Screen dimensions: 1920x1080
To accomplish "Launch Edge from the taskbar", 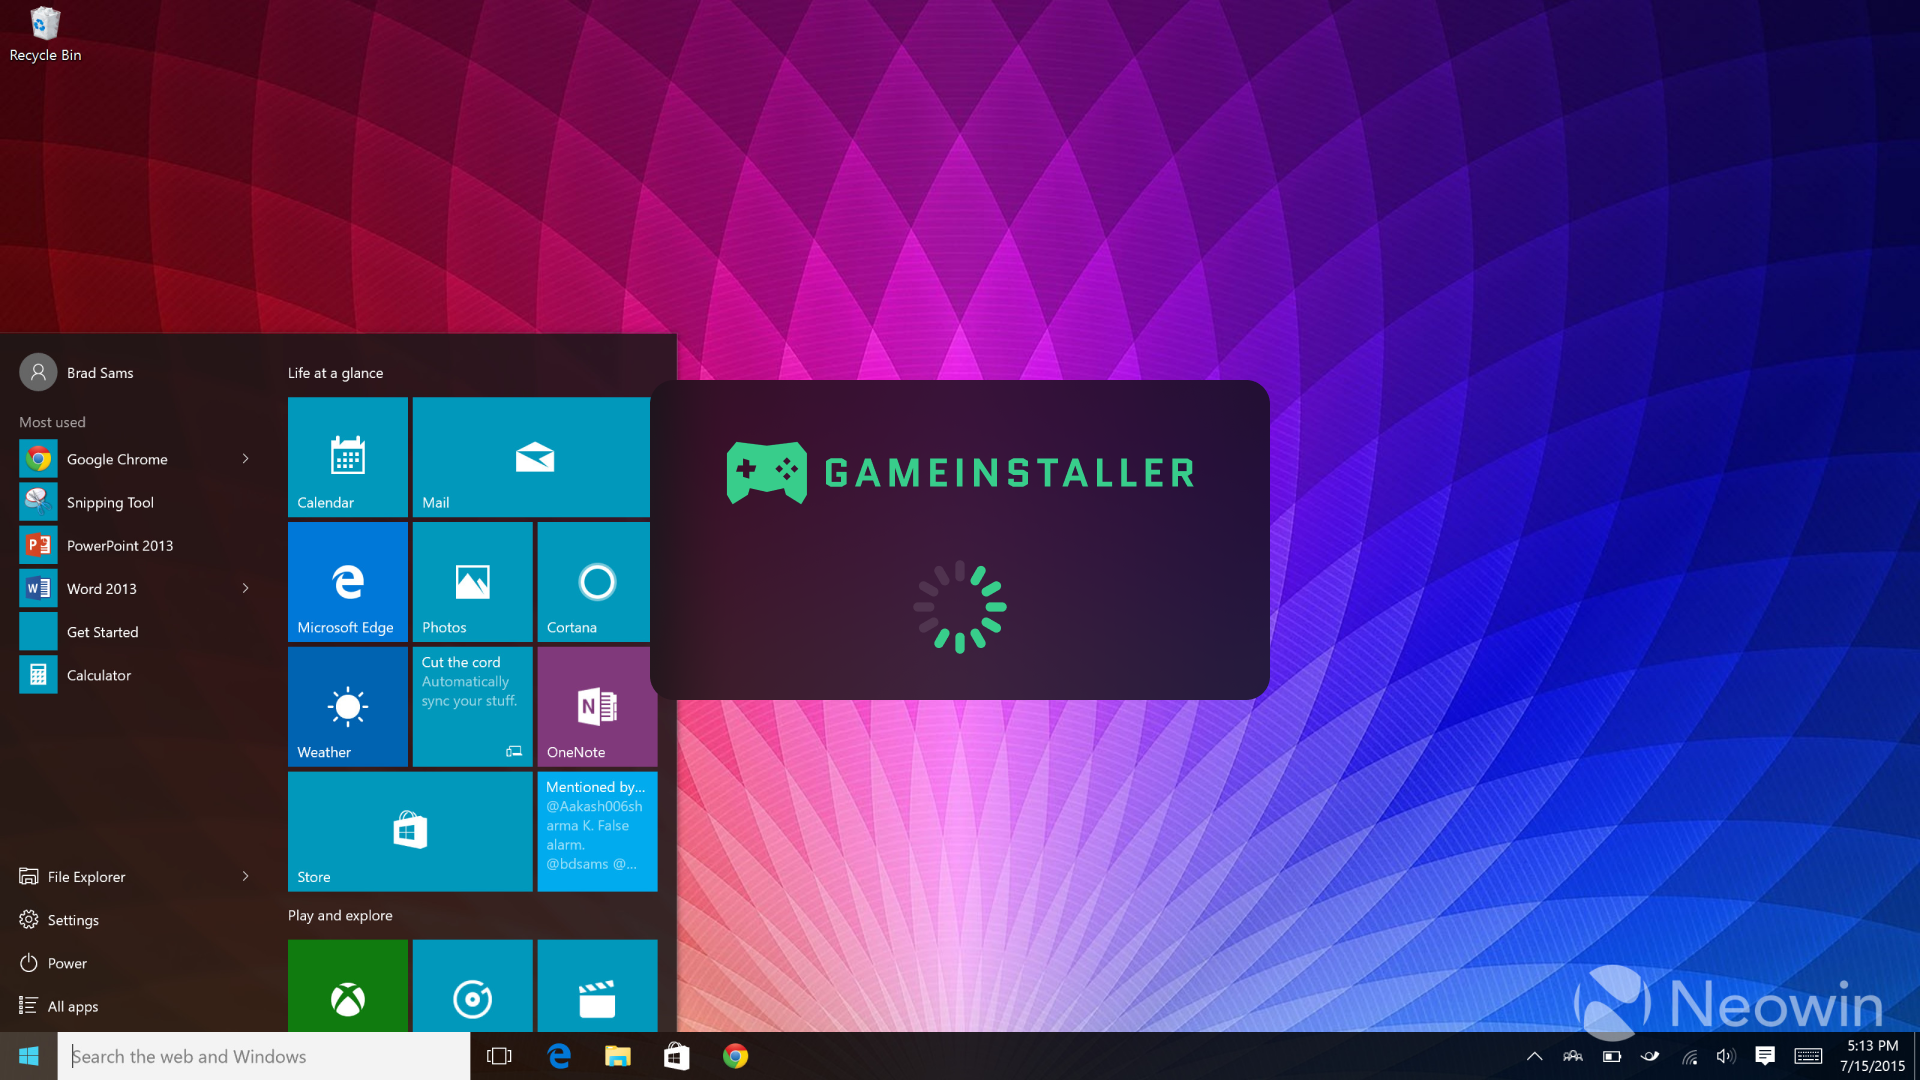I will click(559, 1056).
